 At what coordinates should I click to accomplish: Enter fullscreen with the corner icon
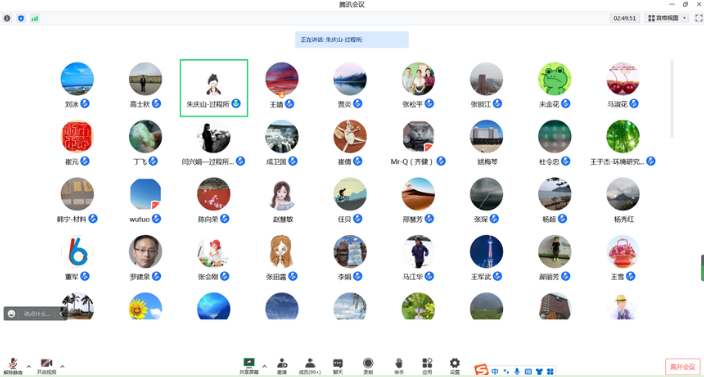coord(699,18)
